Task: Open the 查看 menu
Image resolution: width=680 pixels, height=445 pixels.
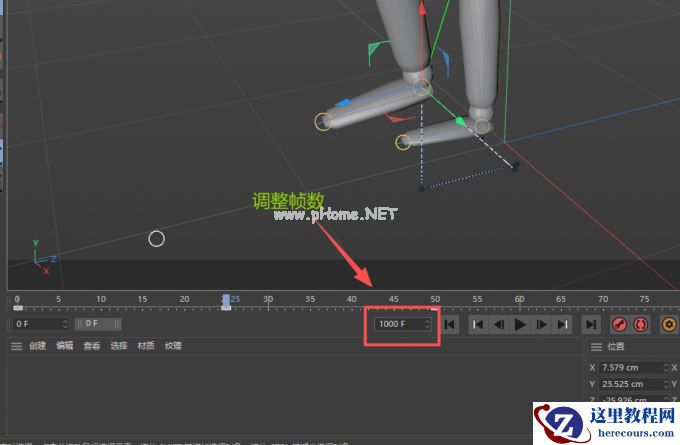Action: 92,346
